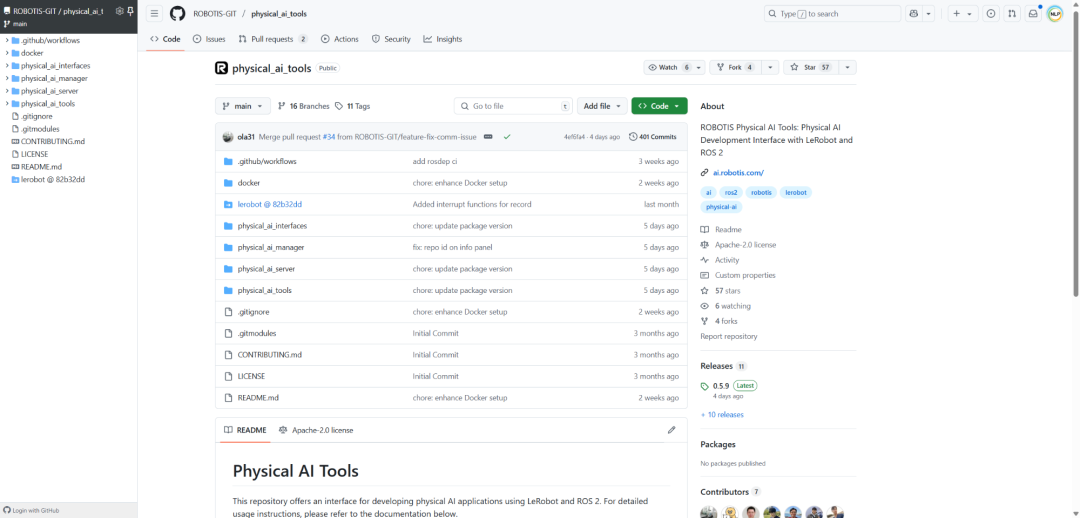
Task: Open pull request #34 link
Action: (x=329, y=137)
